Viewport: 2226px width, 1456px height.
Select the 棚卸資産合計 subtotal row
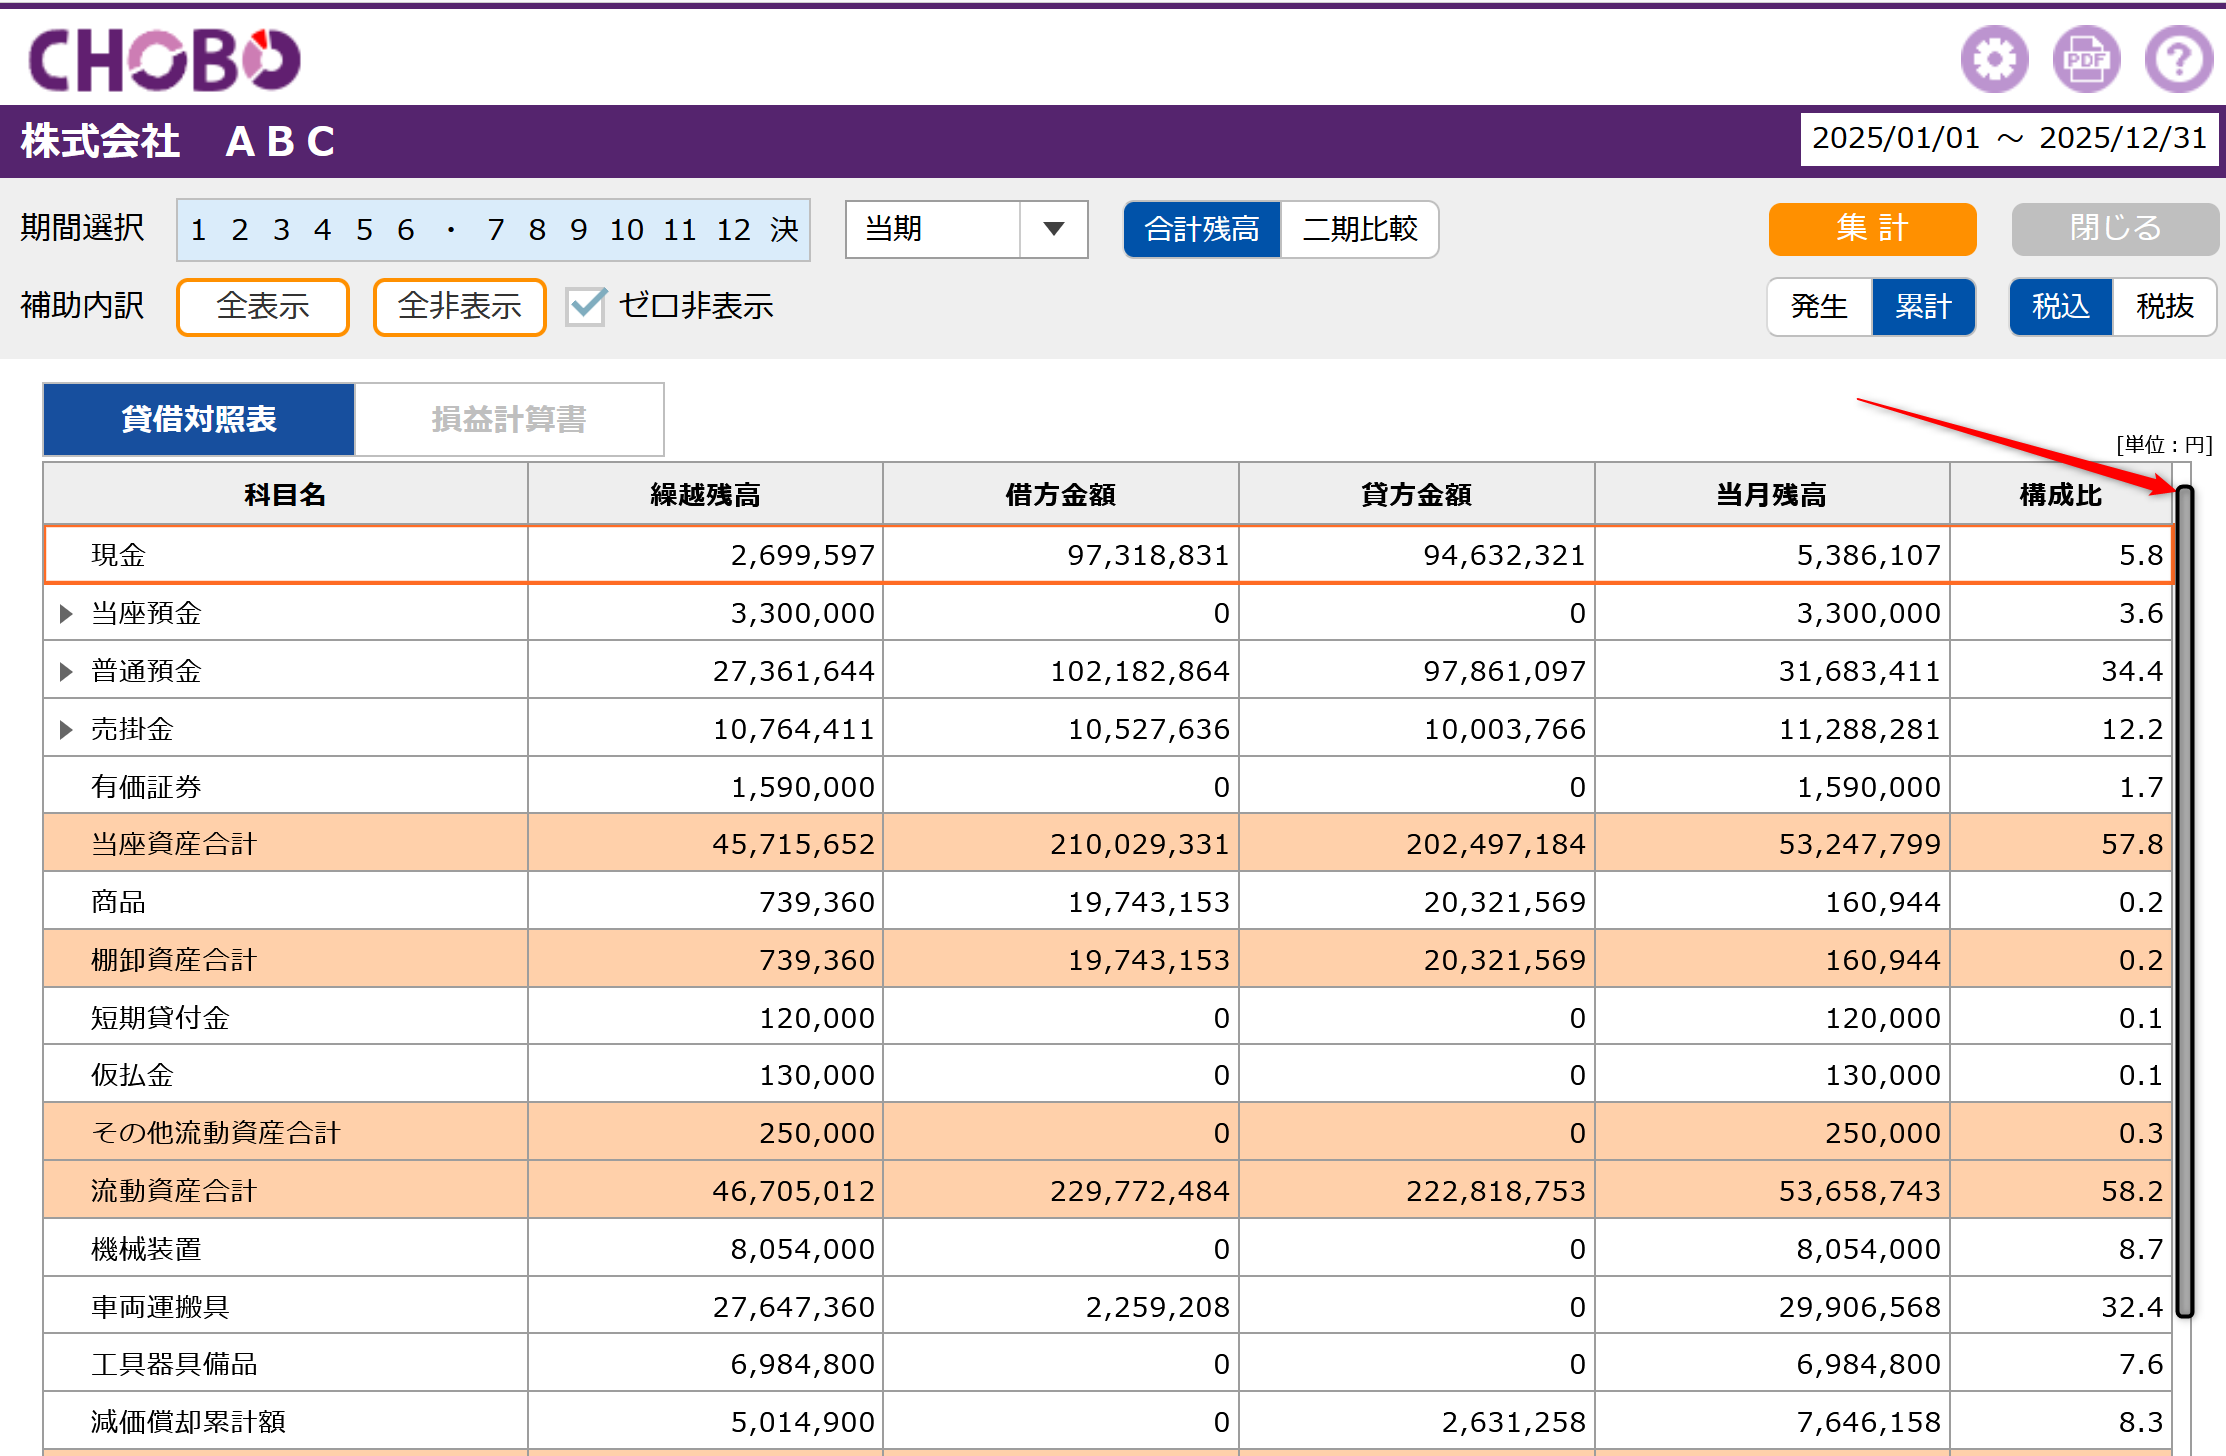click(1108, 960)
